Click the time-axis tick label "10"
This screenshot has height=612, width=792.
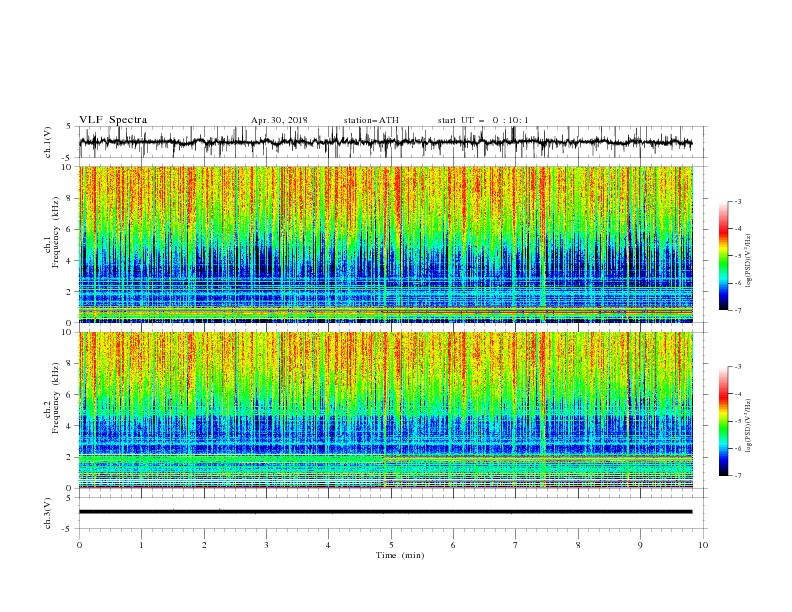(703, 545)
